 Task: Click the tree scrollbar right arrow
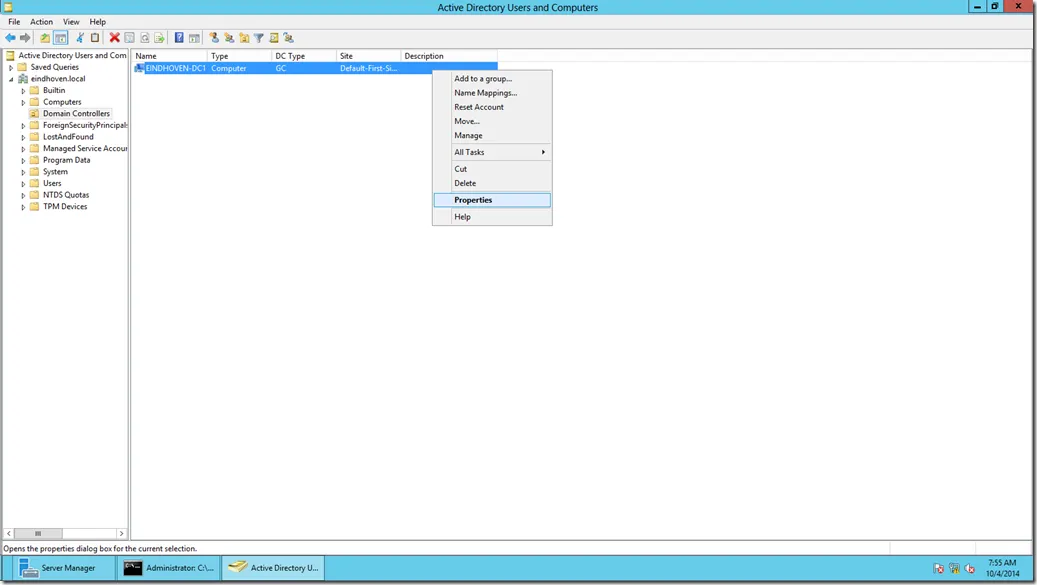pos(121,533)
